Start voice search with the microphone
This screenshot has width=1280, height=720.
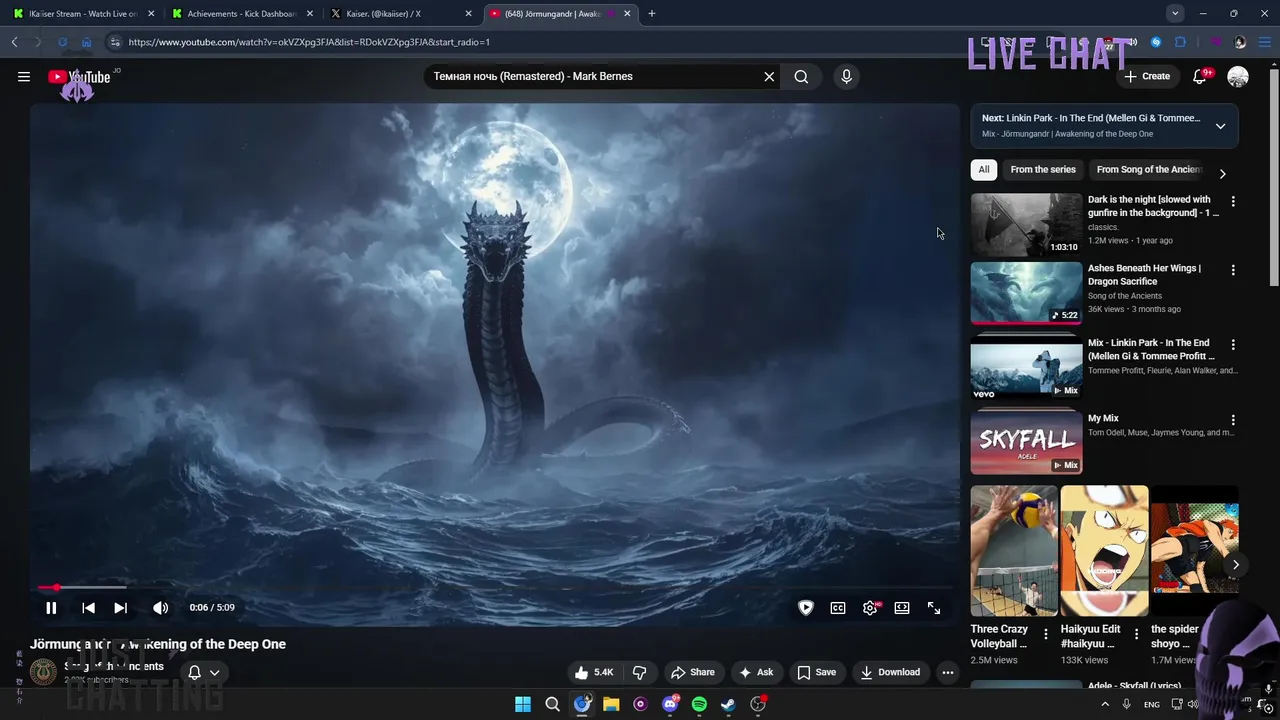click(846, 77)
